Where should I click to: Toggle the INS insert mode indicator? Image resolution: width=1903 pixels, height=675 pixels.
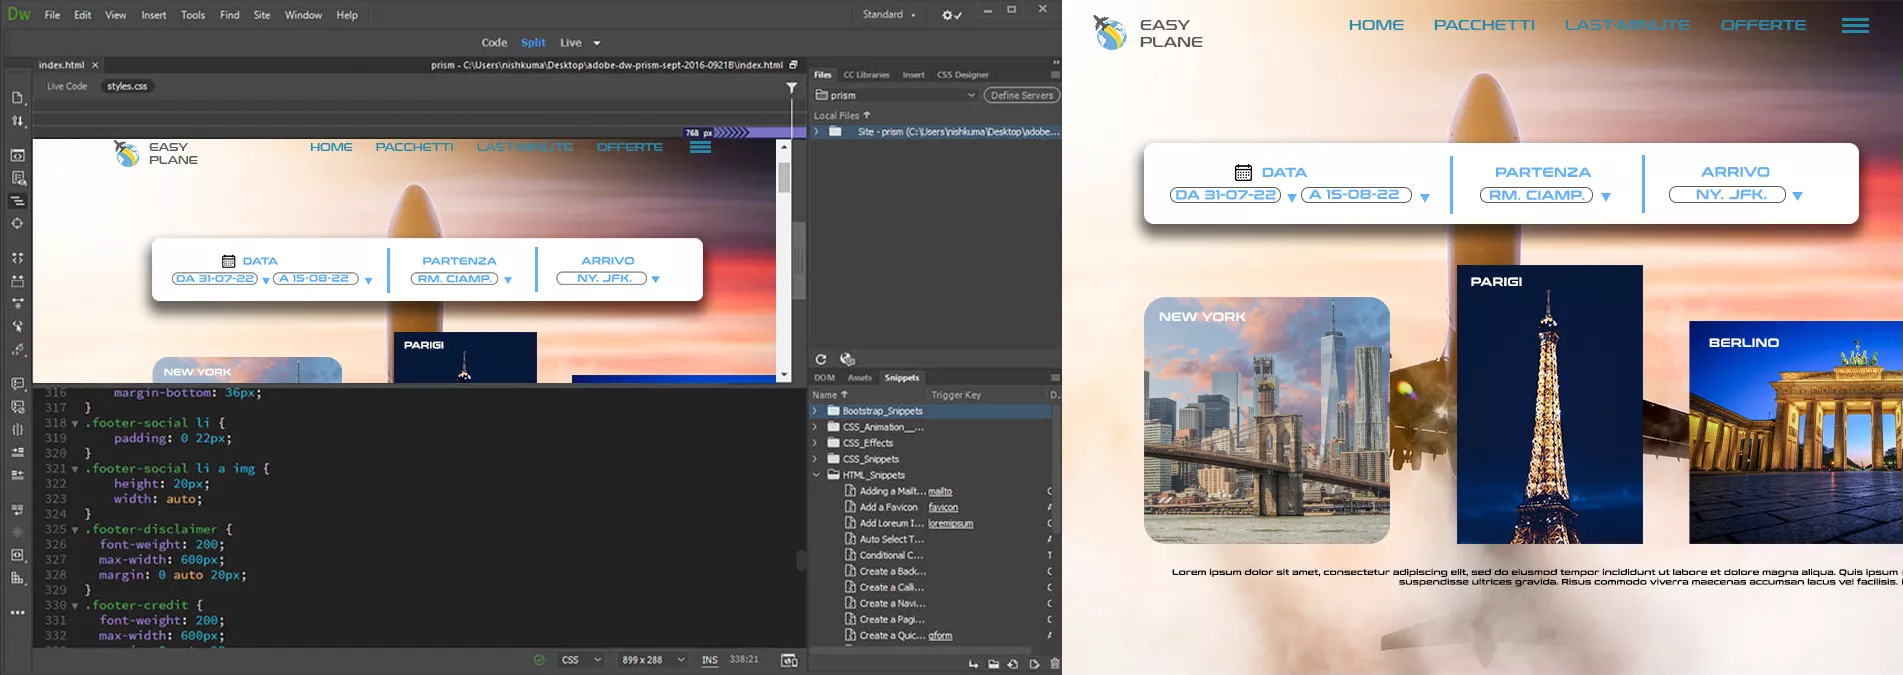(x=709, y=660)
